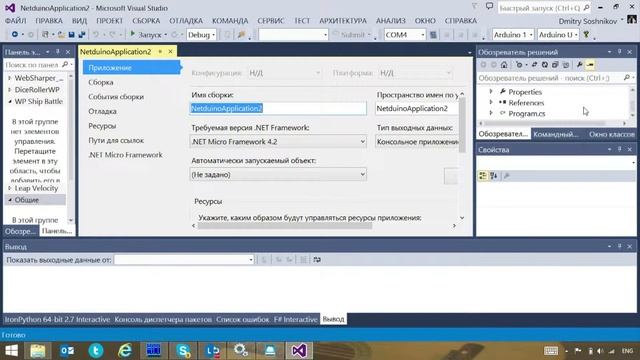Open the Показать выходные данные от dropdown
Viewport: 640px width, 360px height.
184,260
